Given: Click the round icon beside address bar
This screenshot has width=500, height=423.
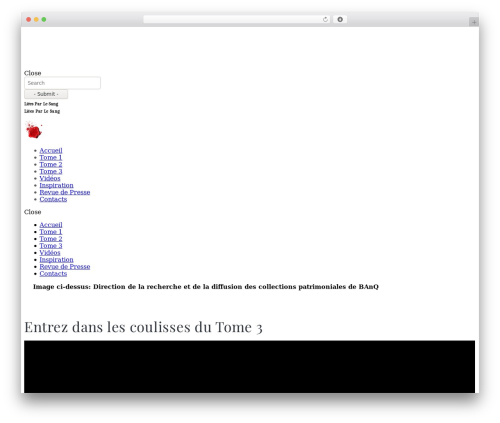Looking at the screenshot, I should (x=340, y=19).
